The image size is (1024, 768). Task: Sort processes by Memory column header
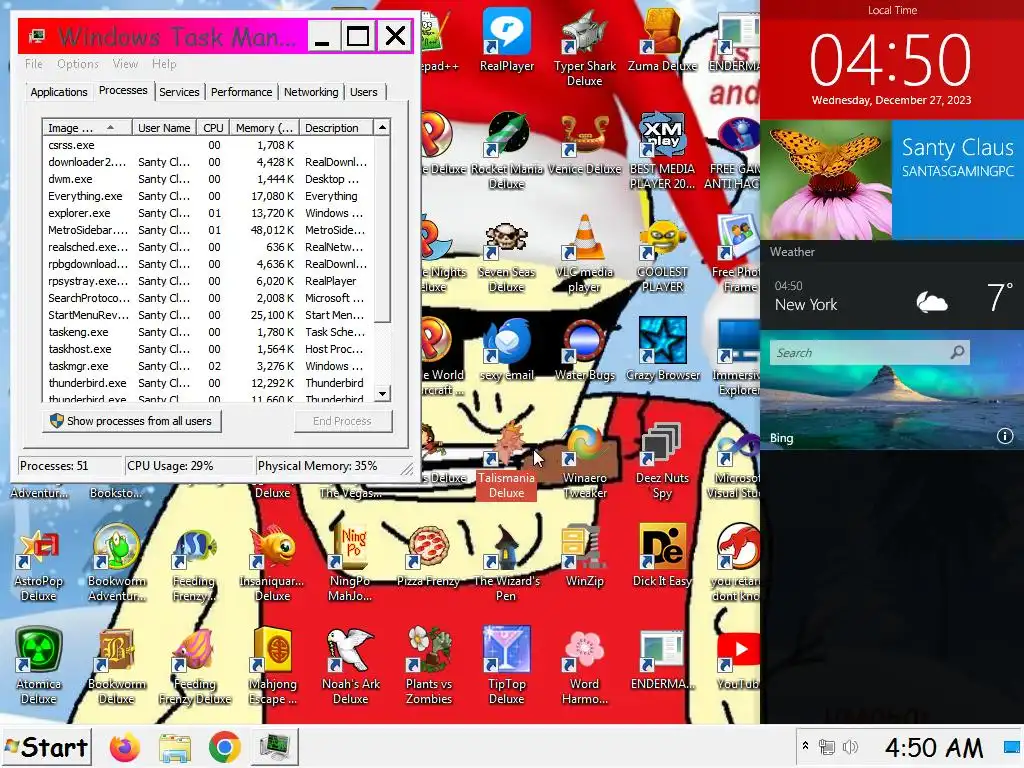click(264, 128)
